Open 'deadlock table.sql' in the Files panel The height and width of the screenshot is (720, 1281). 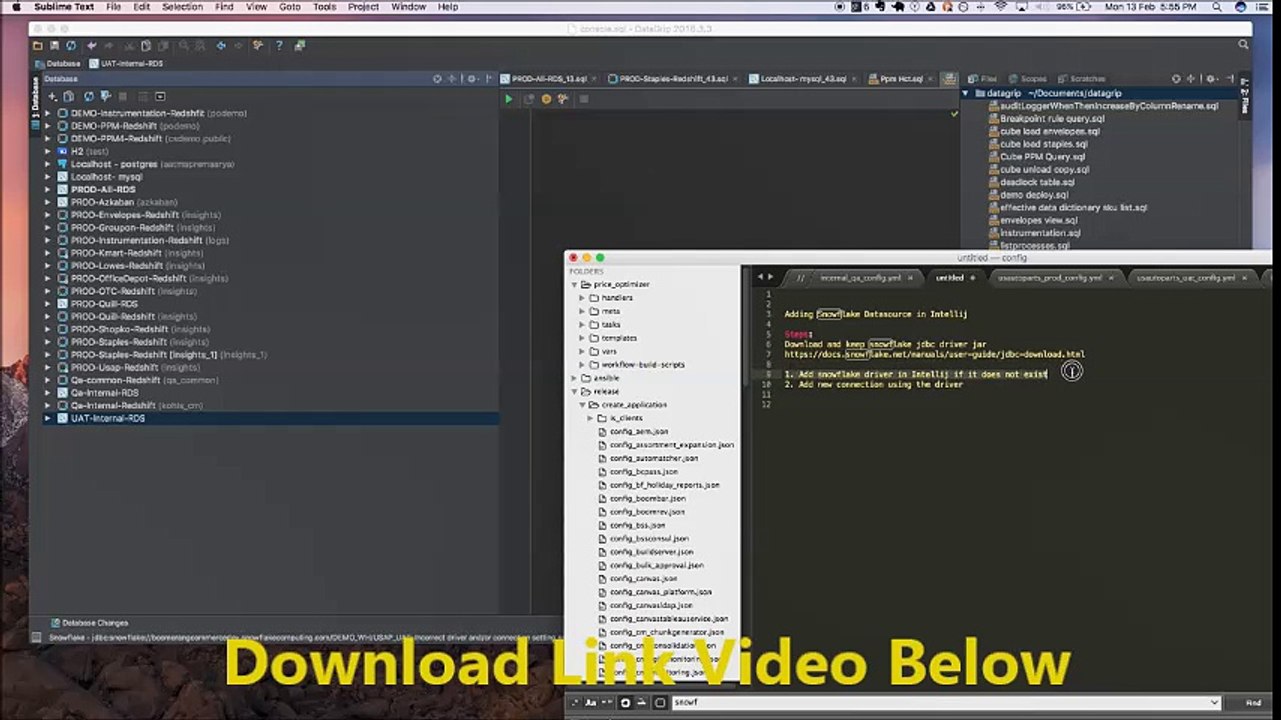(x=1037, y=182)
